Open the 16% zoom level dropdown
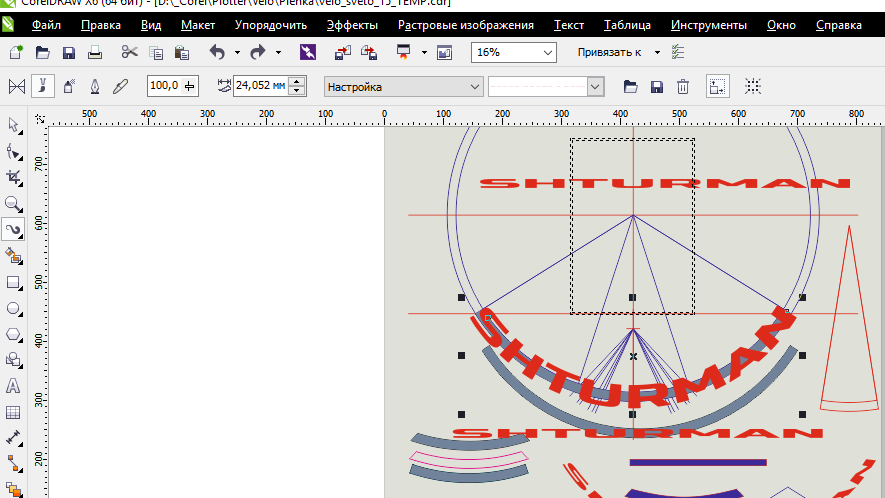The height and width of the screenshot is (498, 885). (547, 53)
